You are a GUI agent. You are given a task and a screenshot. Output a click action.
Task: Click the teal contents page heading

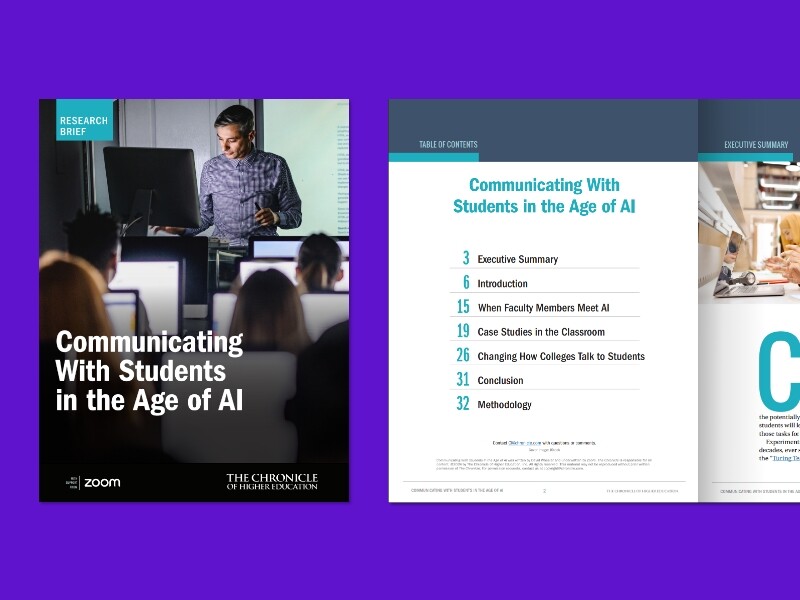(544, 196)
